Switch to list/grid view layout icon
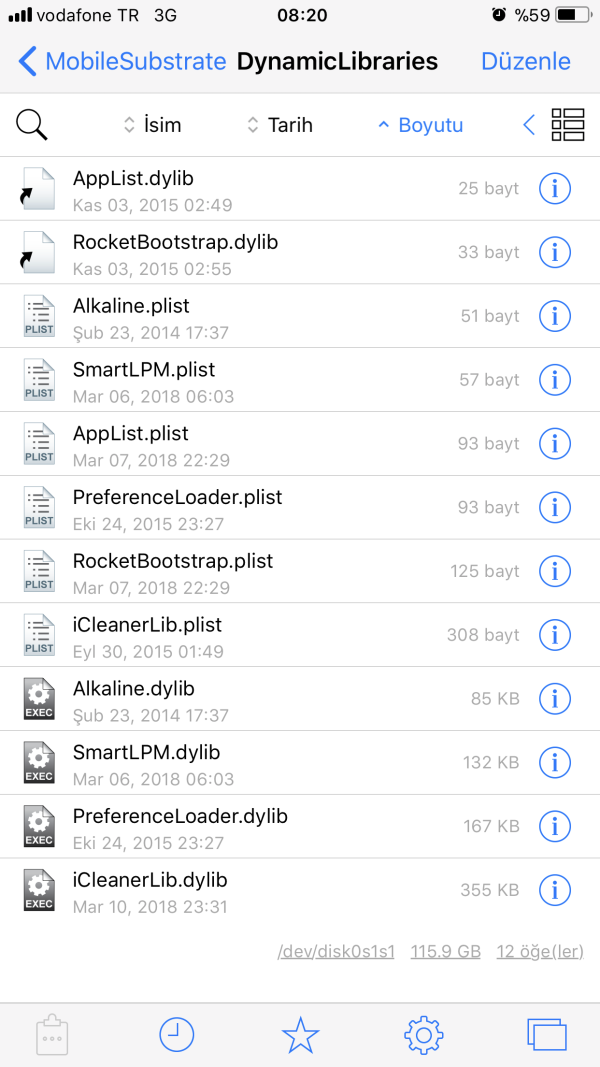This screenshot has width=600, height=1067. pyautogui.click(x=567, y=125)
